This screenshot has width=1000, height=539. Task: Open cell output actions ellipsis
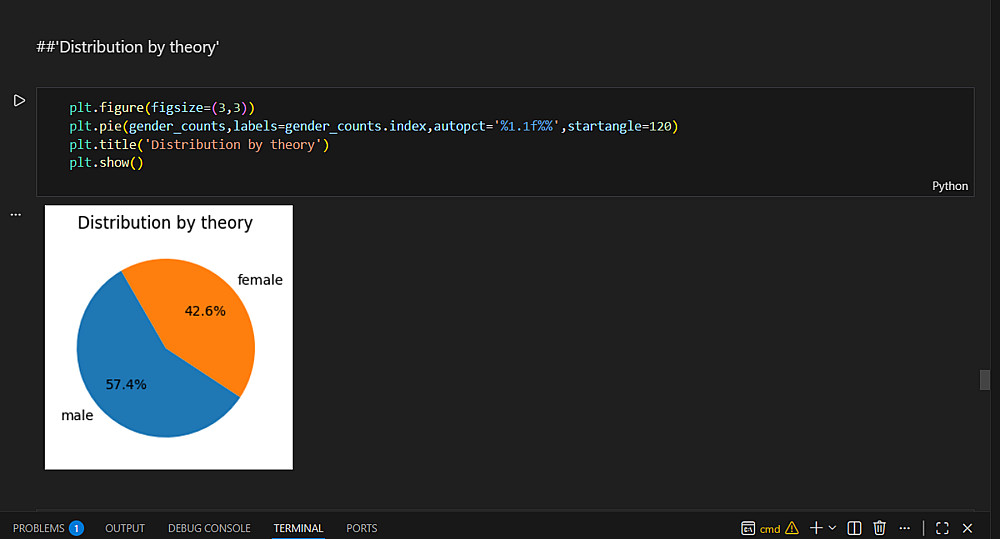15,215
